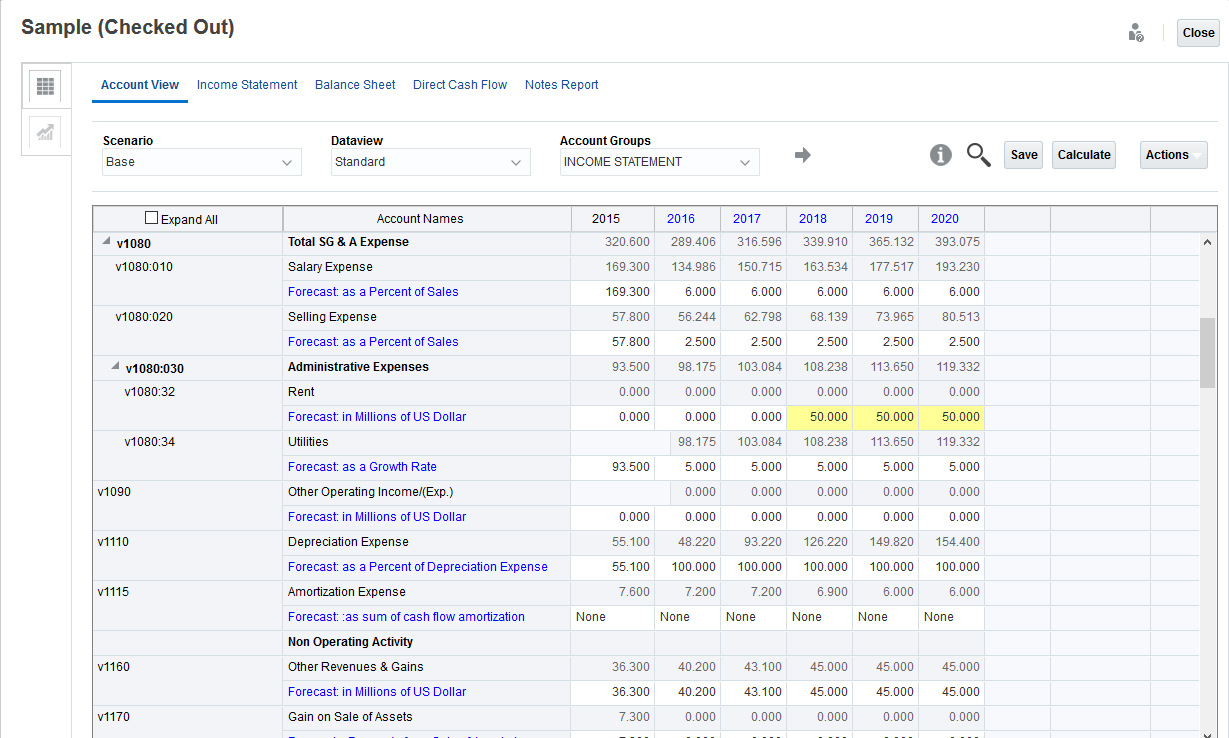Click Forecast: as a Percent of Sales link
1229x738 pixels.
click(372, 291)
